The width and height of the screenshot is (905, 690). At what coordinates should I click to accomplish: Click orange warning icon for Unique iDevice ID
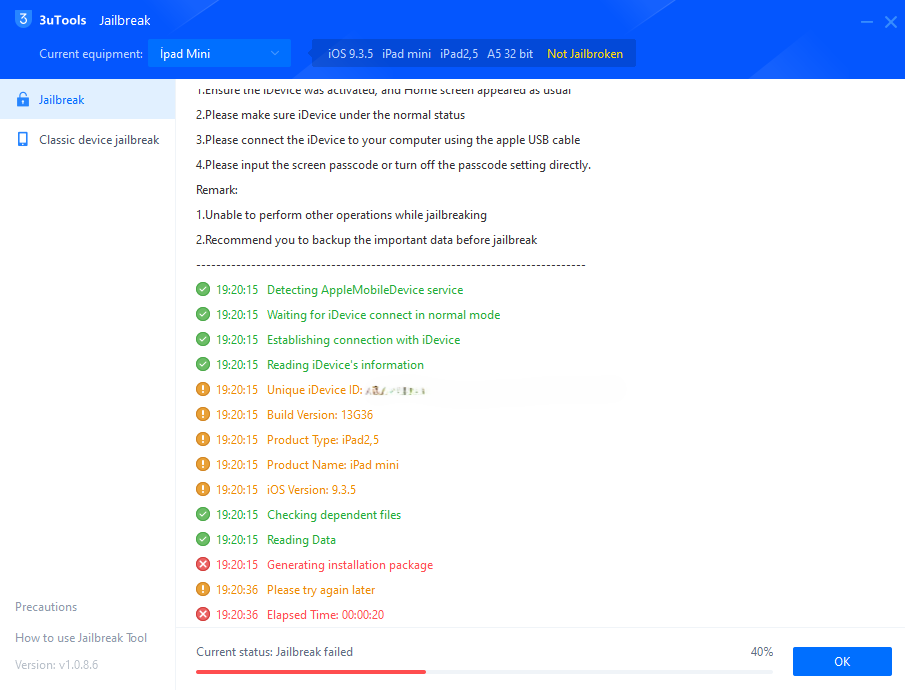click(x=203, y=389)
